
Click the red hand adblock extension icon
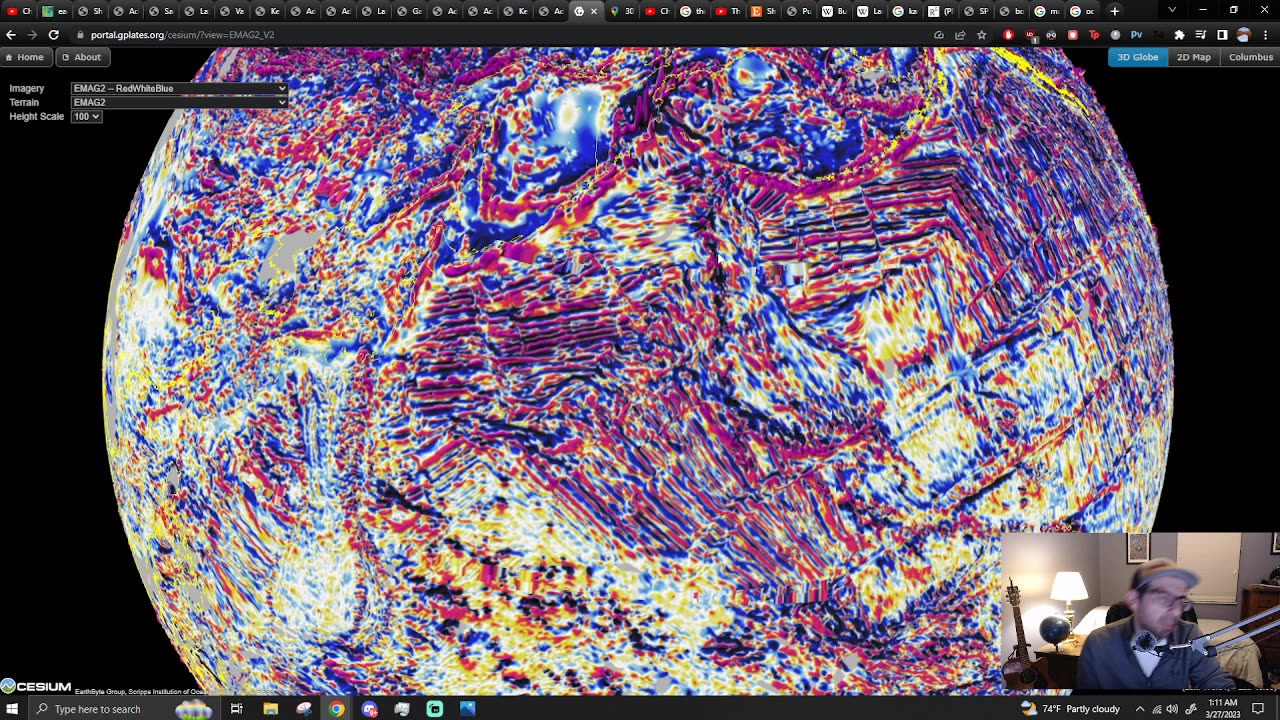tap(1008, 35)
